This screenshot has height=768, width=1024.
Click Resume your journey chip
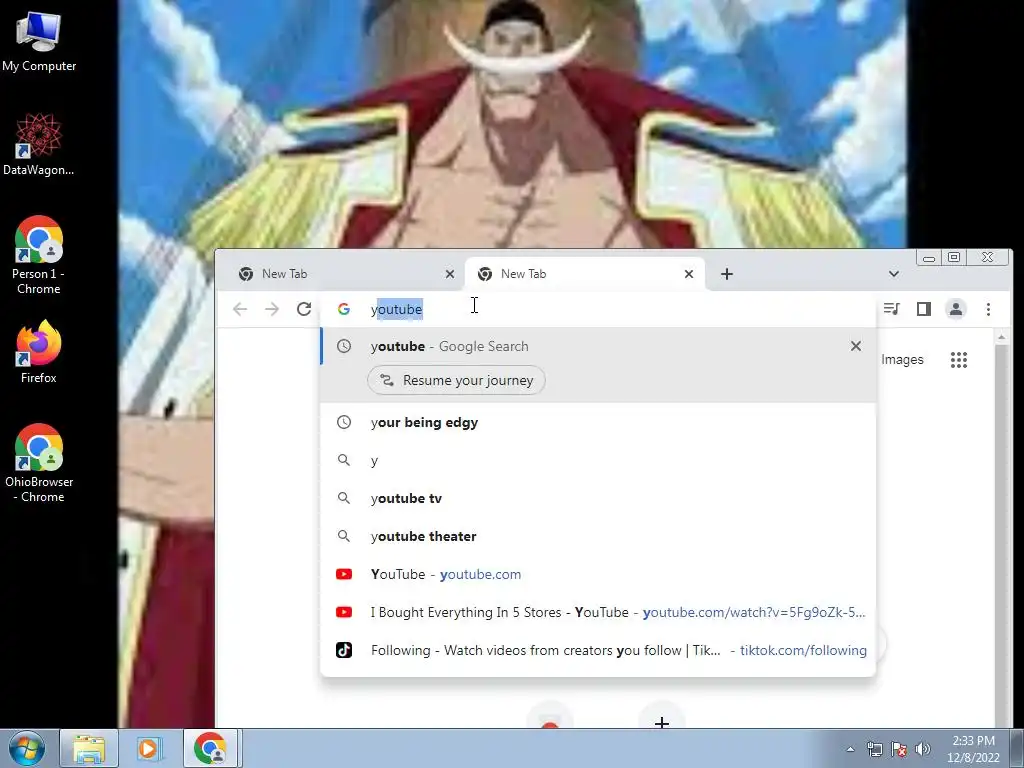tap(456, 381)
